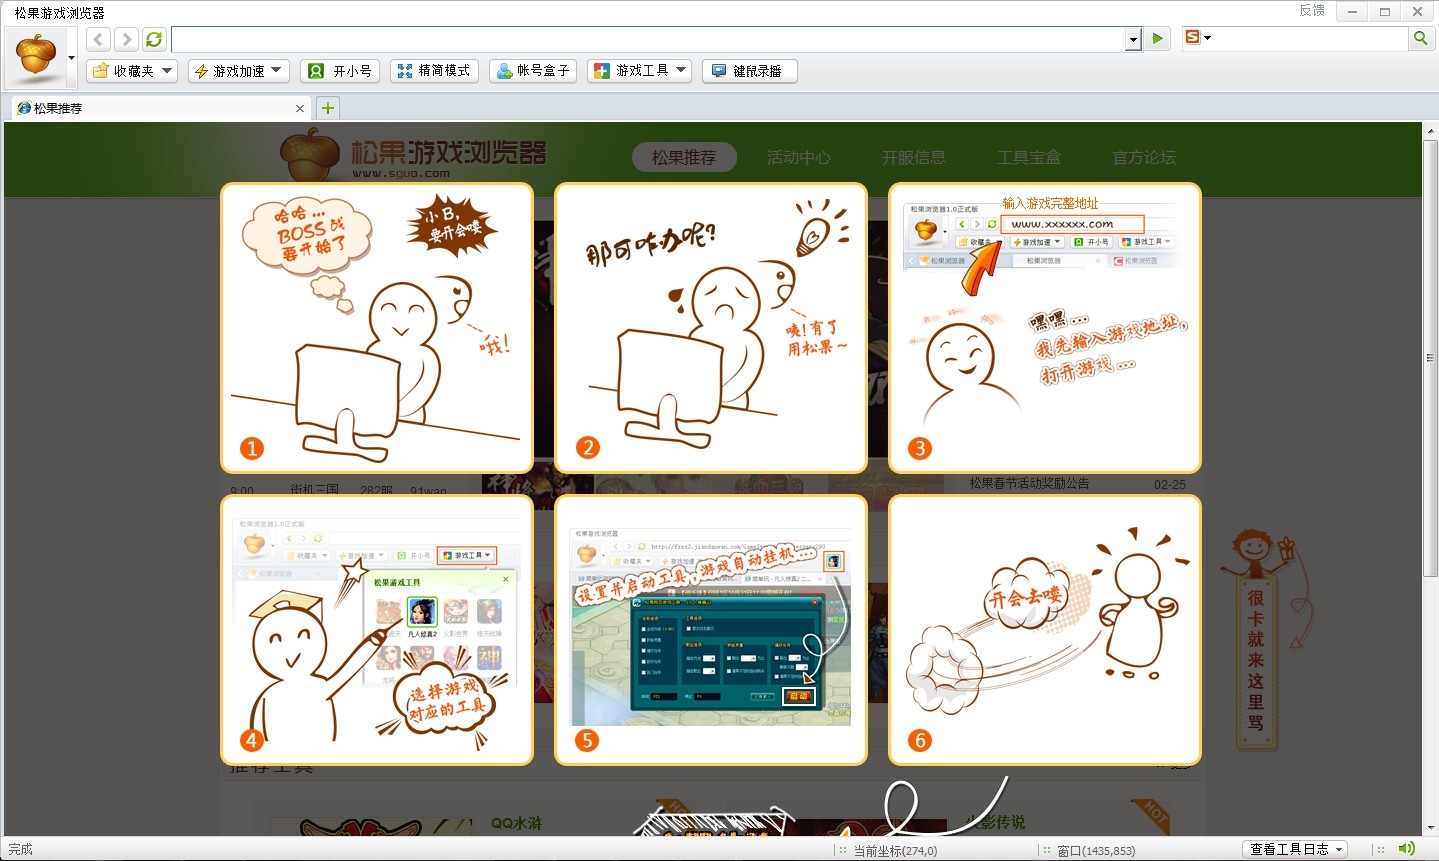This screenshot has width=1439, height=861.
Task: Click the green Go play button
Action: 1157,39
